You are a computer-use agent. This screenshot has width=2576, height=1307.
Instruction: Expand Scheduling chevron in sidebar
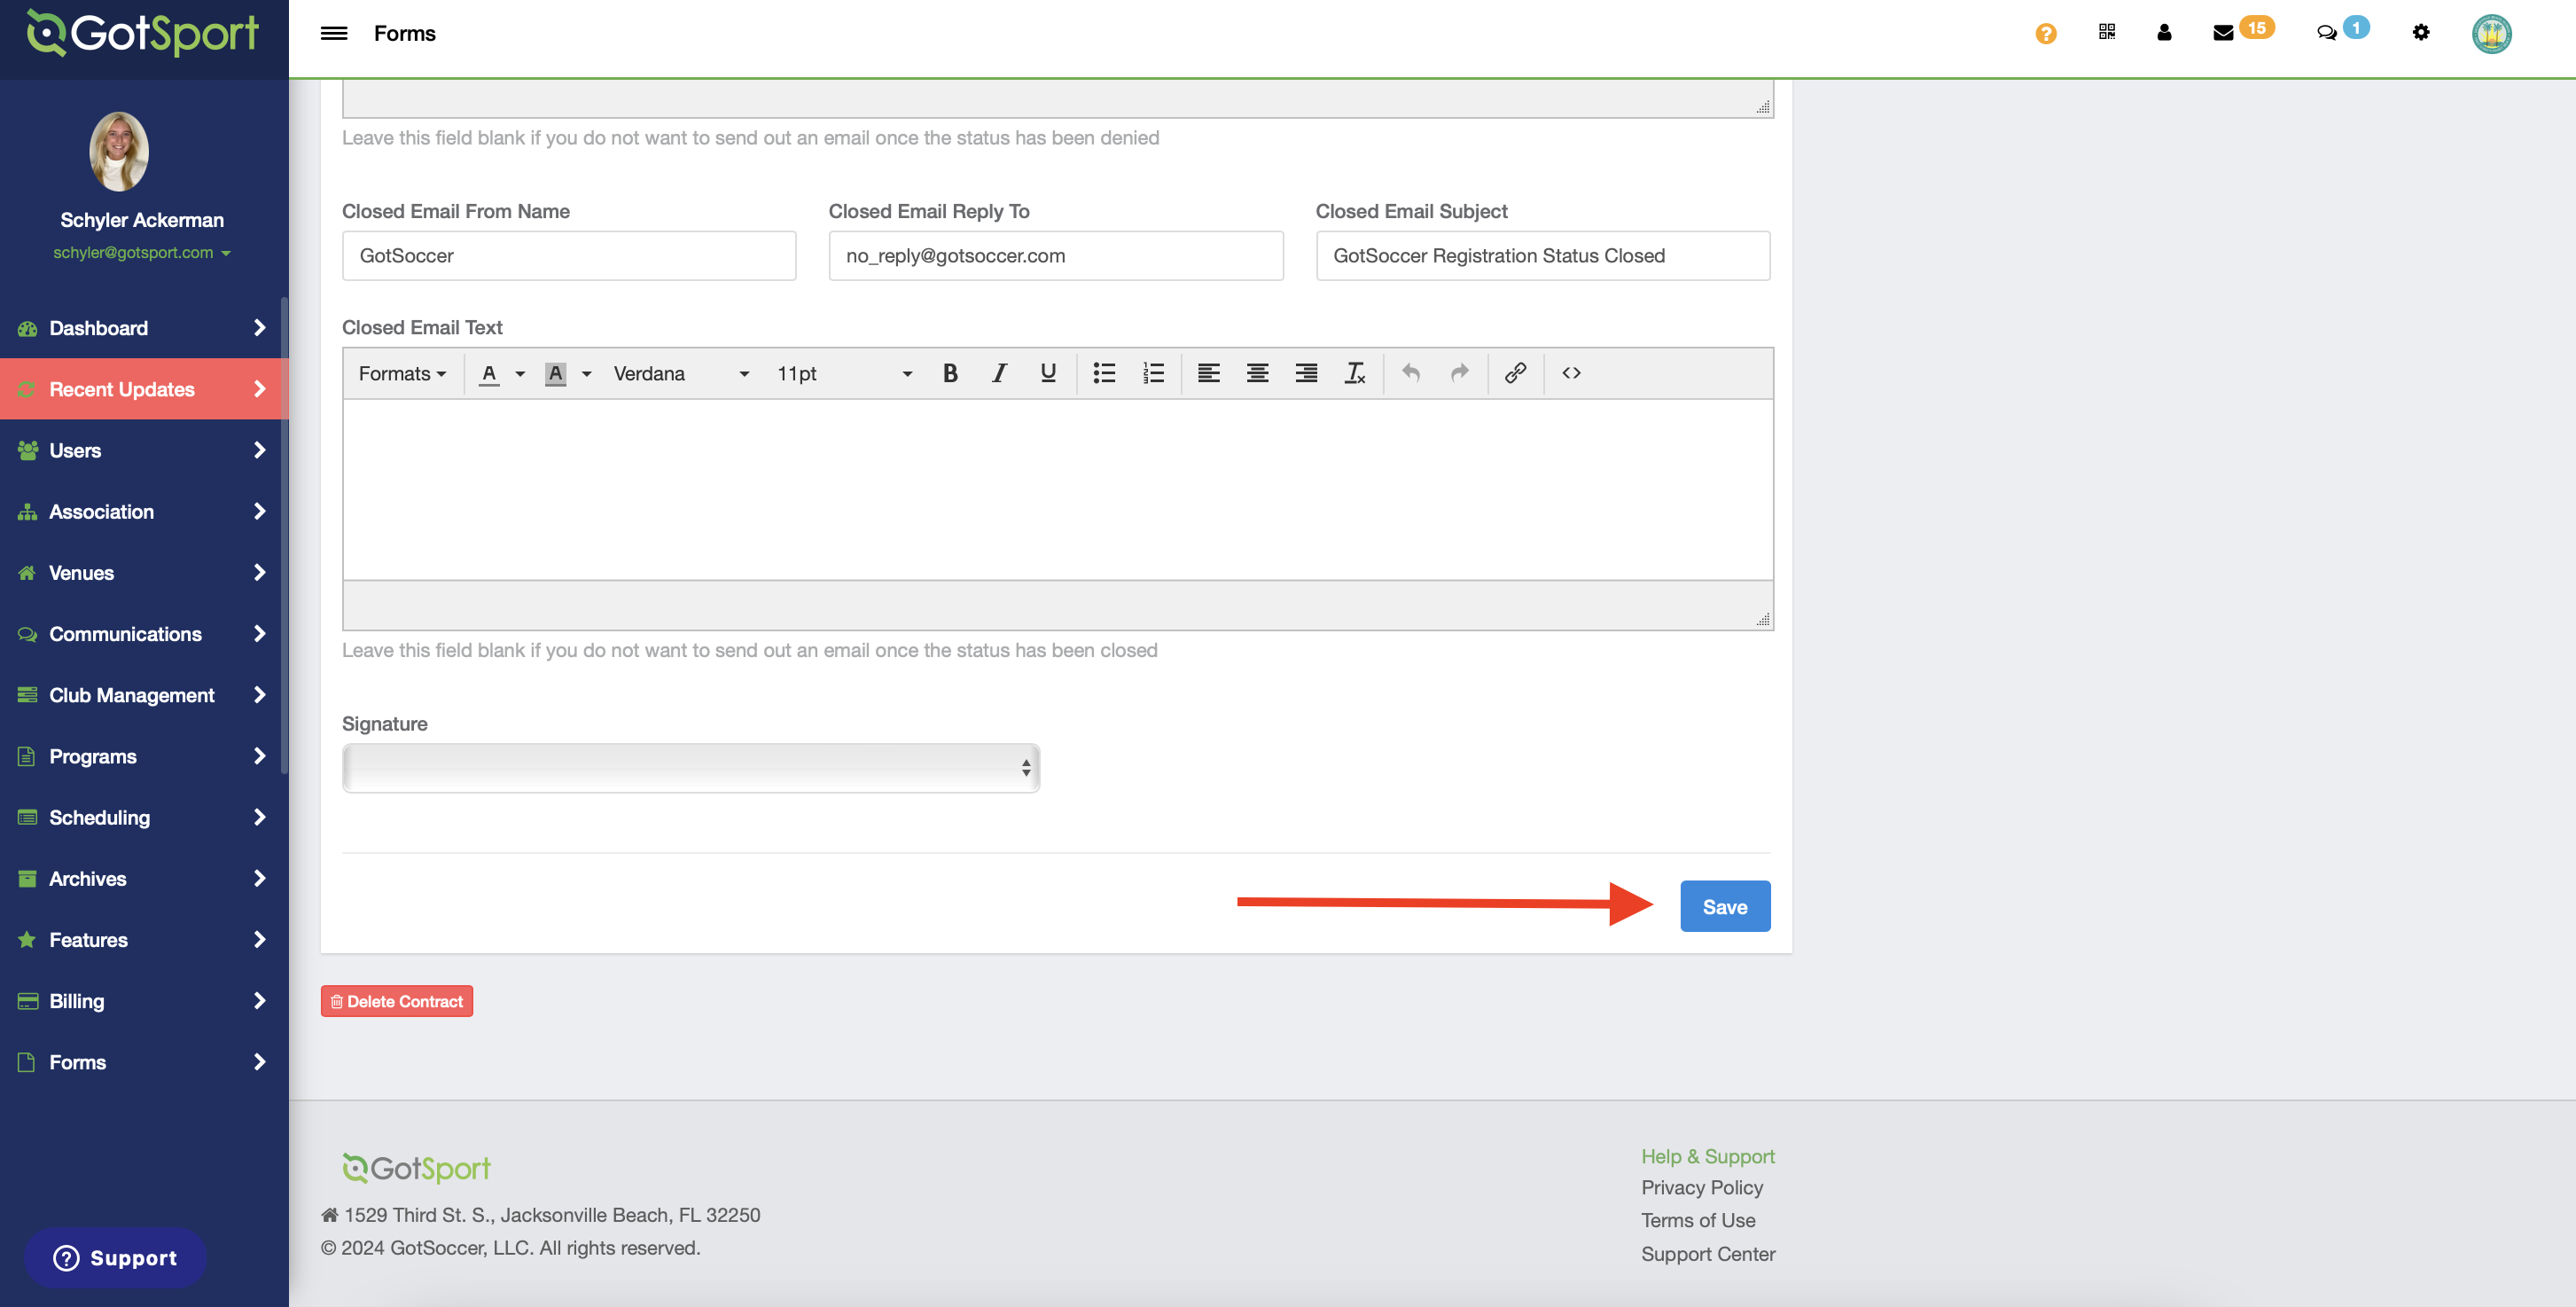[x=260, y=817]
